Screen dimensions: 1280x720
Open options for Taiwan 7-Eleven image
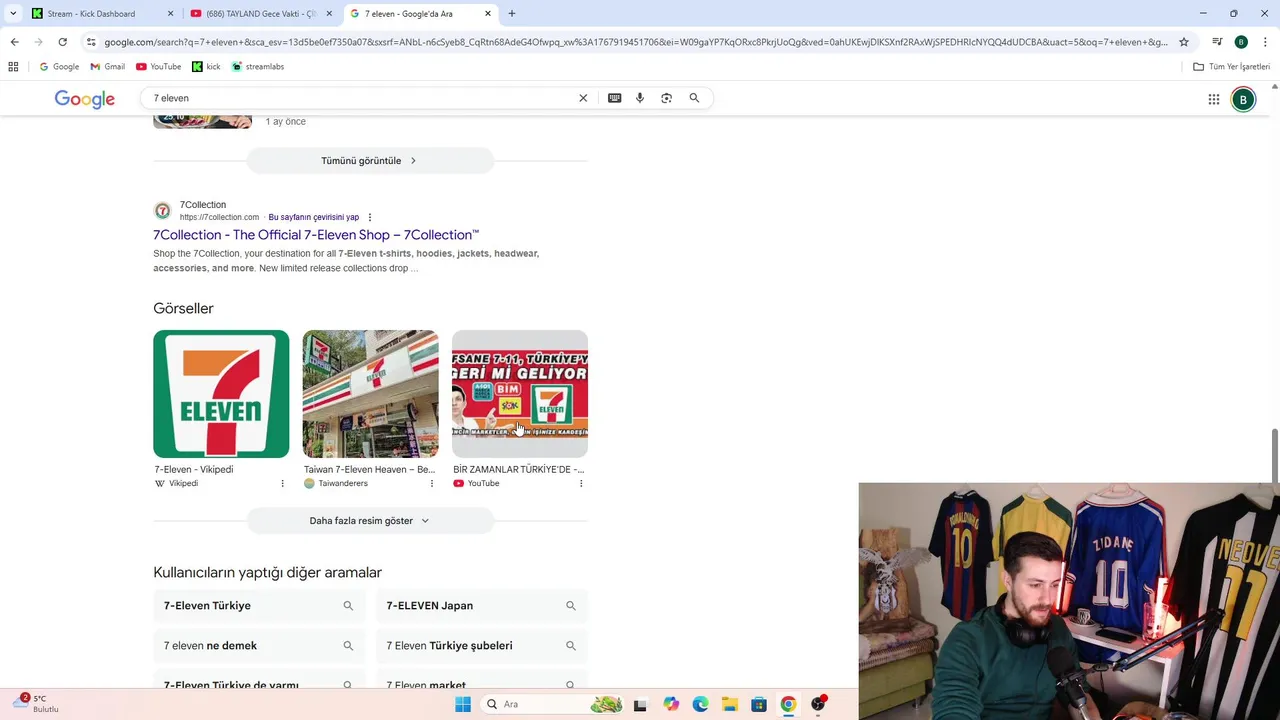[431, 483]
